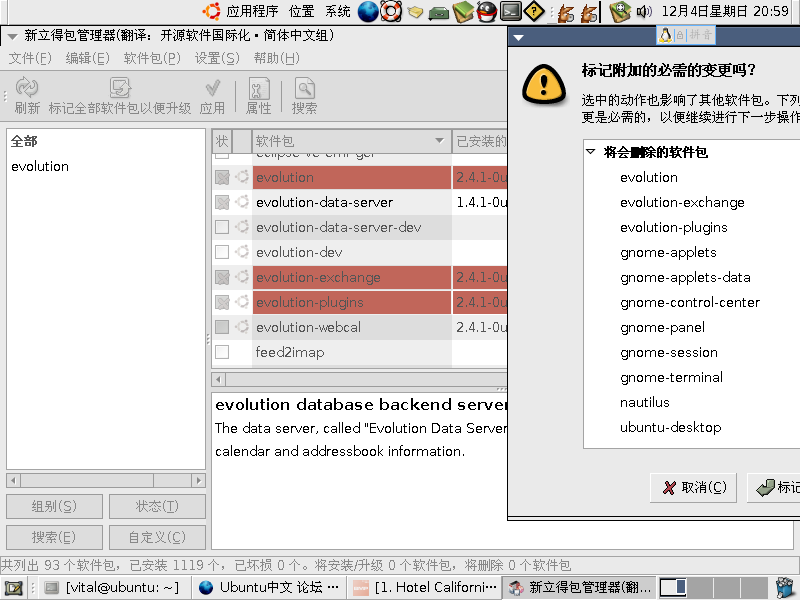This screenshot has height=600, width=800.
Task: Click the Ubuntu logo in the evolution-plugins row
Action: pos(242,302)
